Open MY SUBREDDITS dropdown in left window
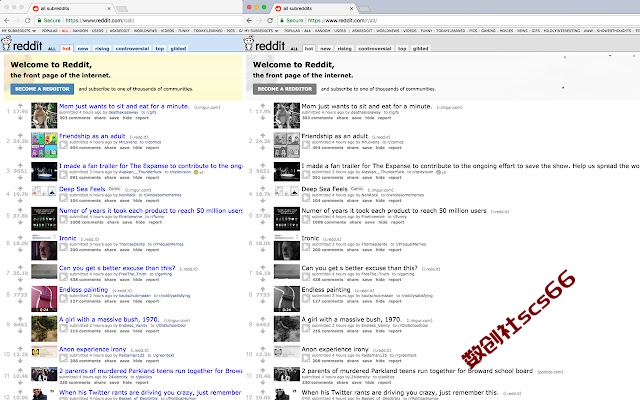The image size is (640, 400). (x=19, y=31)
